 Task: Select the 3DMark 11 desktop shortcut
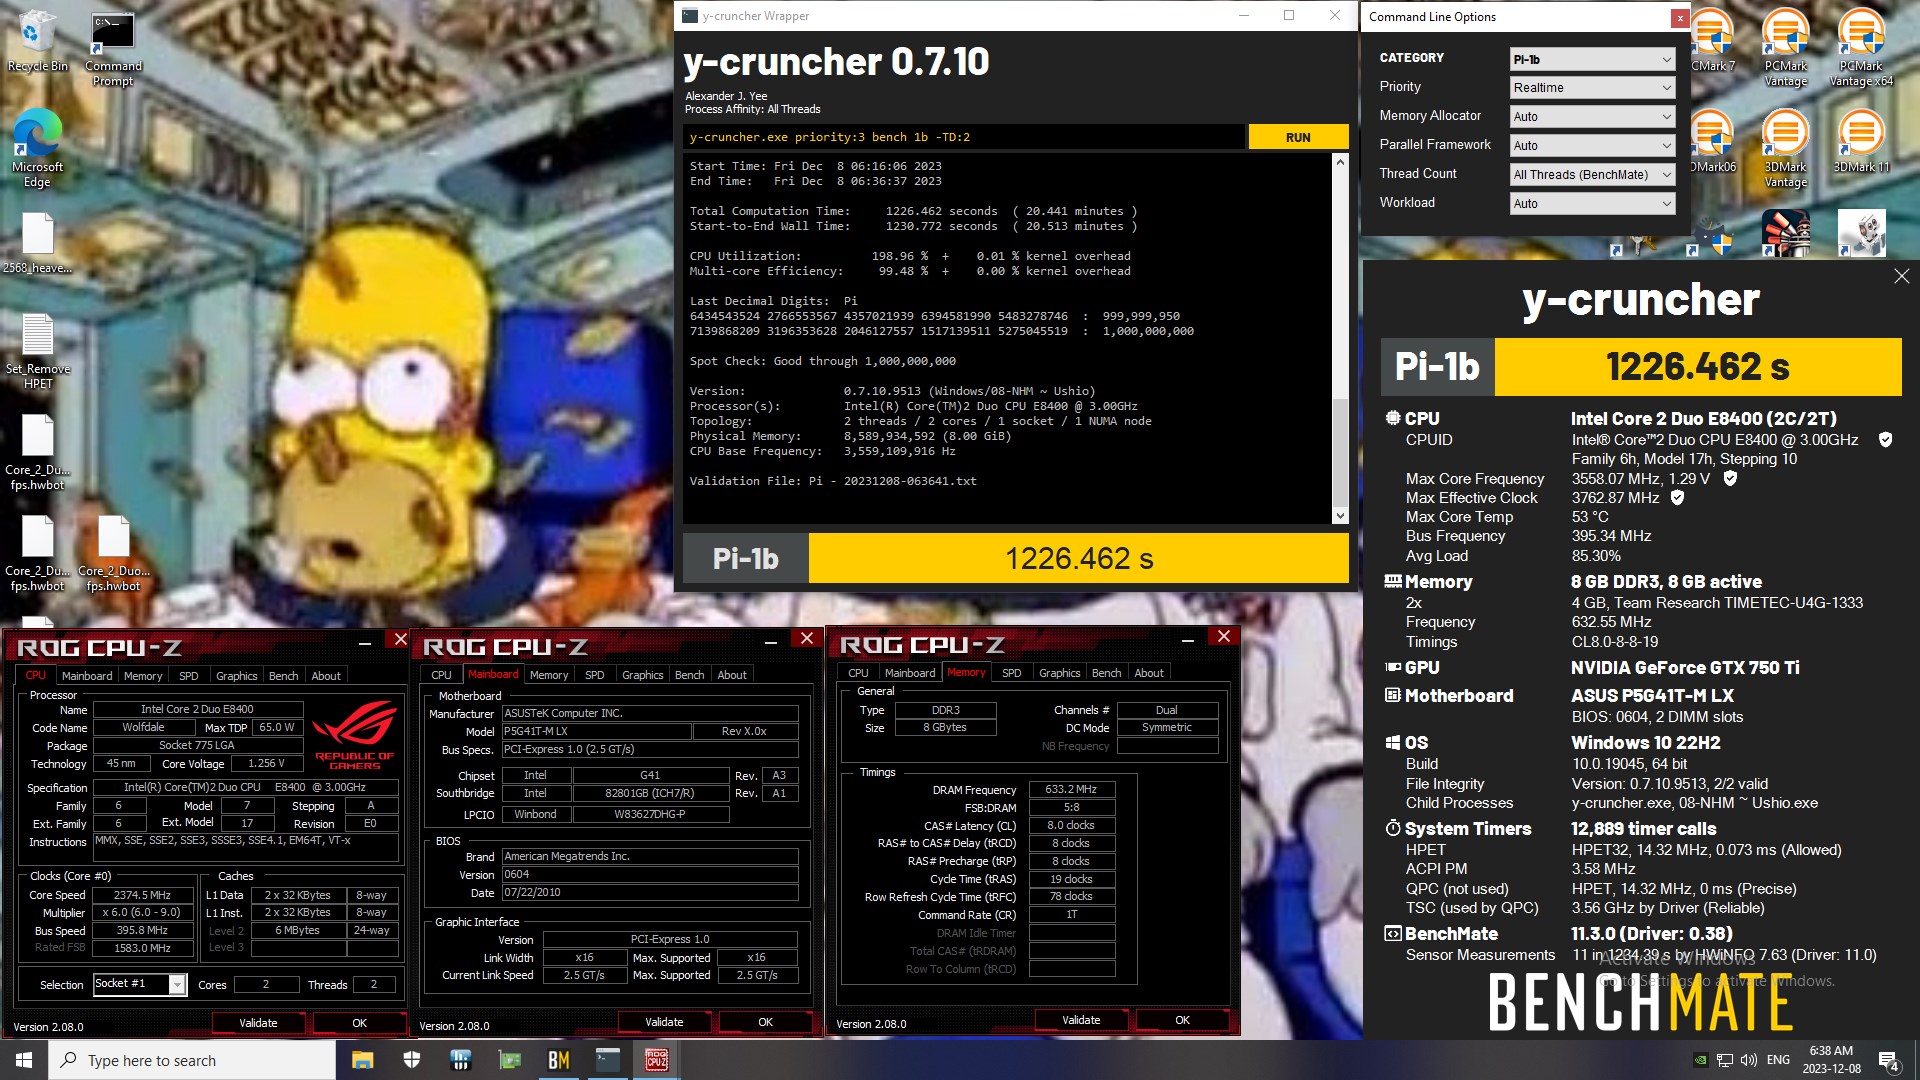click(1861, 141)
